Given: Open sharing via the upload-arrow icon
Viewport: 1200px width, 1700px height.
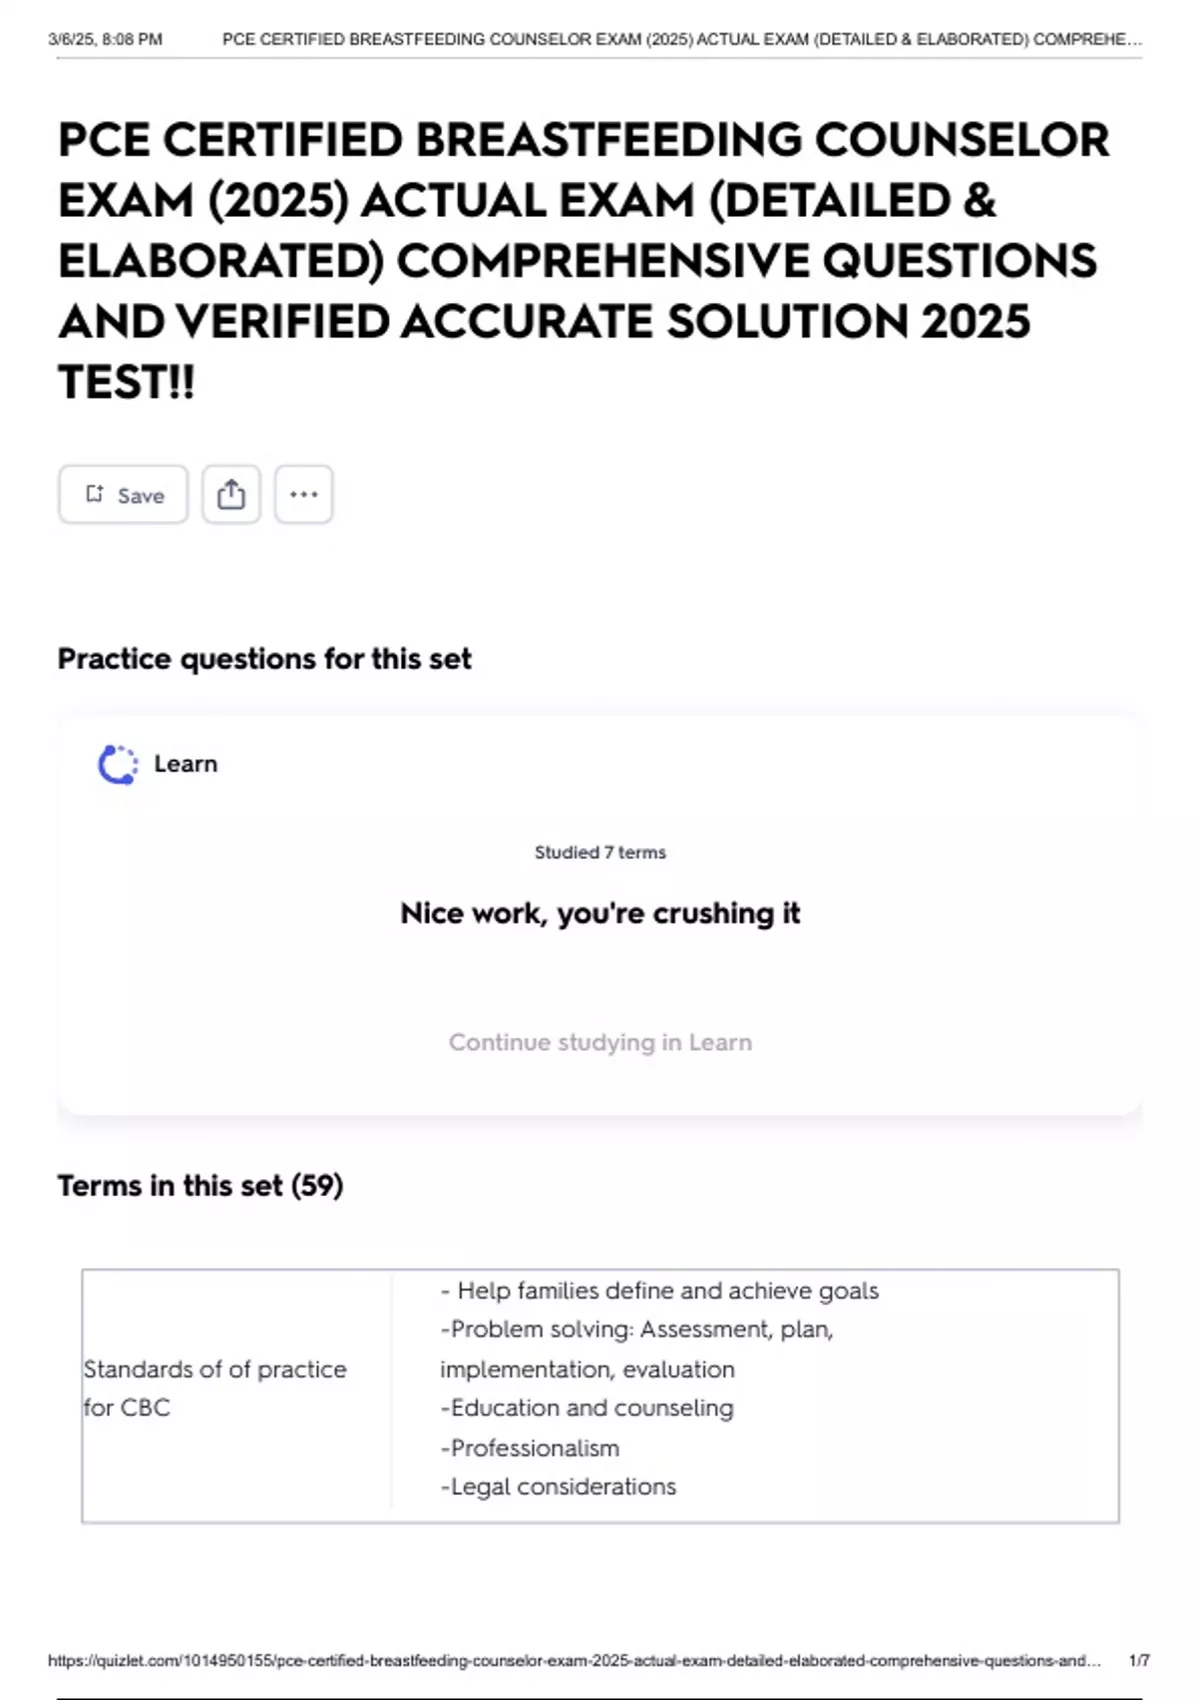Looking at the screenshot, I should [x=232, y=493].
